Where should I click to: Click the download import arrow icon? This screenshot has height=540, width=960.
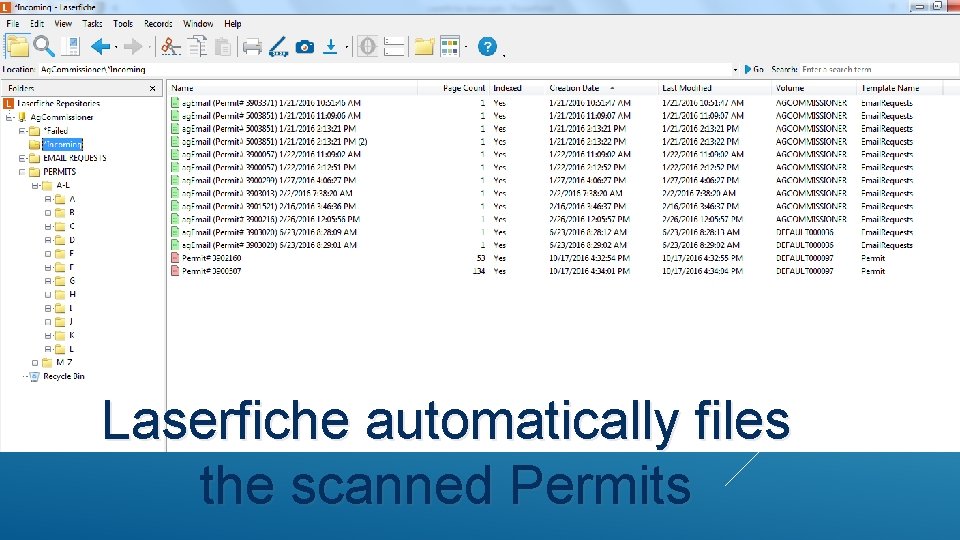(x=330, y=47)
